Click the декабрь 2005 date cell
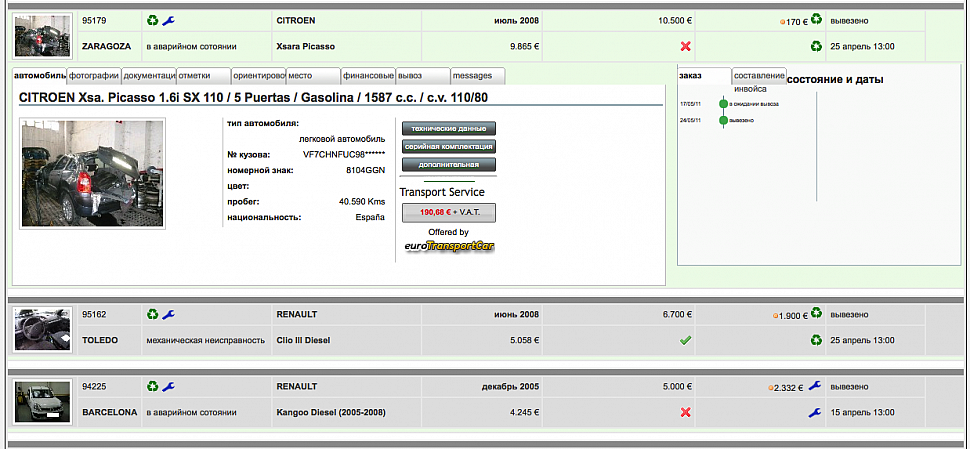Viewport: 970px width, 449px height. tap(482, 387)
